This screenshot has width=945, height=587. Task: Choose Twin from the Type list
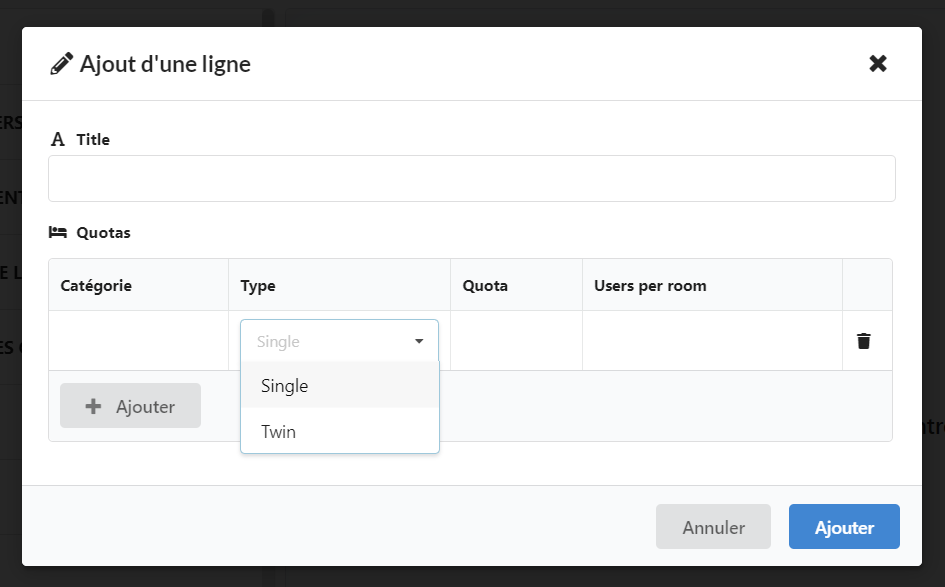279,432
